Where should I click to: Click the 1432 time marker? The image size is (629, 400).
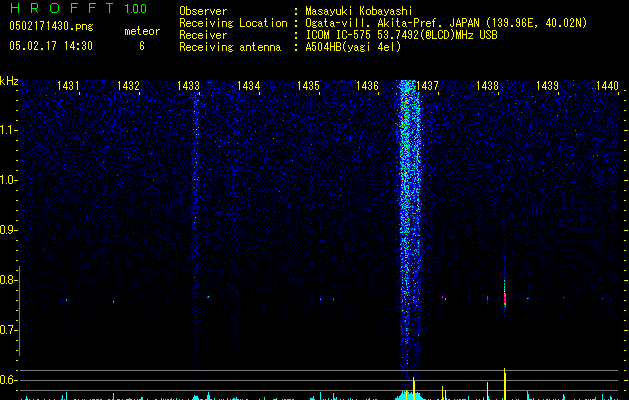click(x=128, y=86)
